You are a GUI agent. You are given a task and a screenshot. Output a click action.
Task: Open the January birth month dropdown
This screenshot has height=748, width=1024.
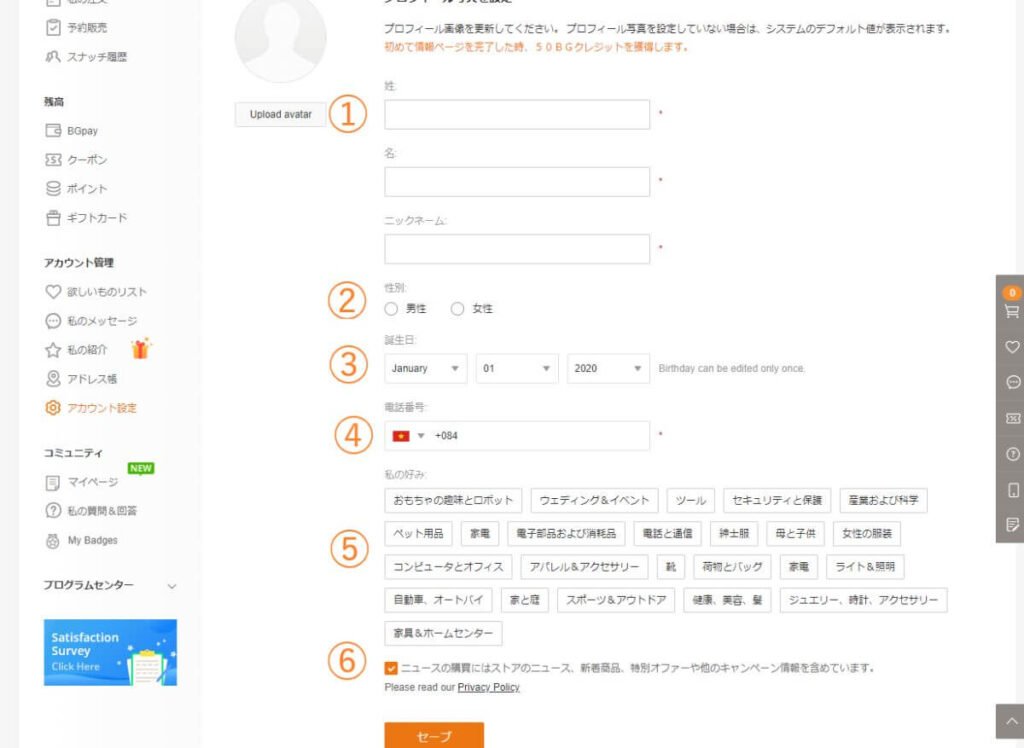[x=426, y=368]
